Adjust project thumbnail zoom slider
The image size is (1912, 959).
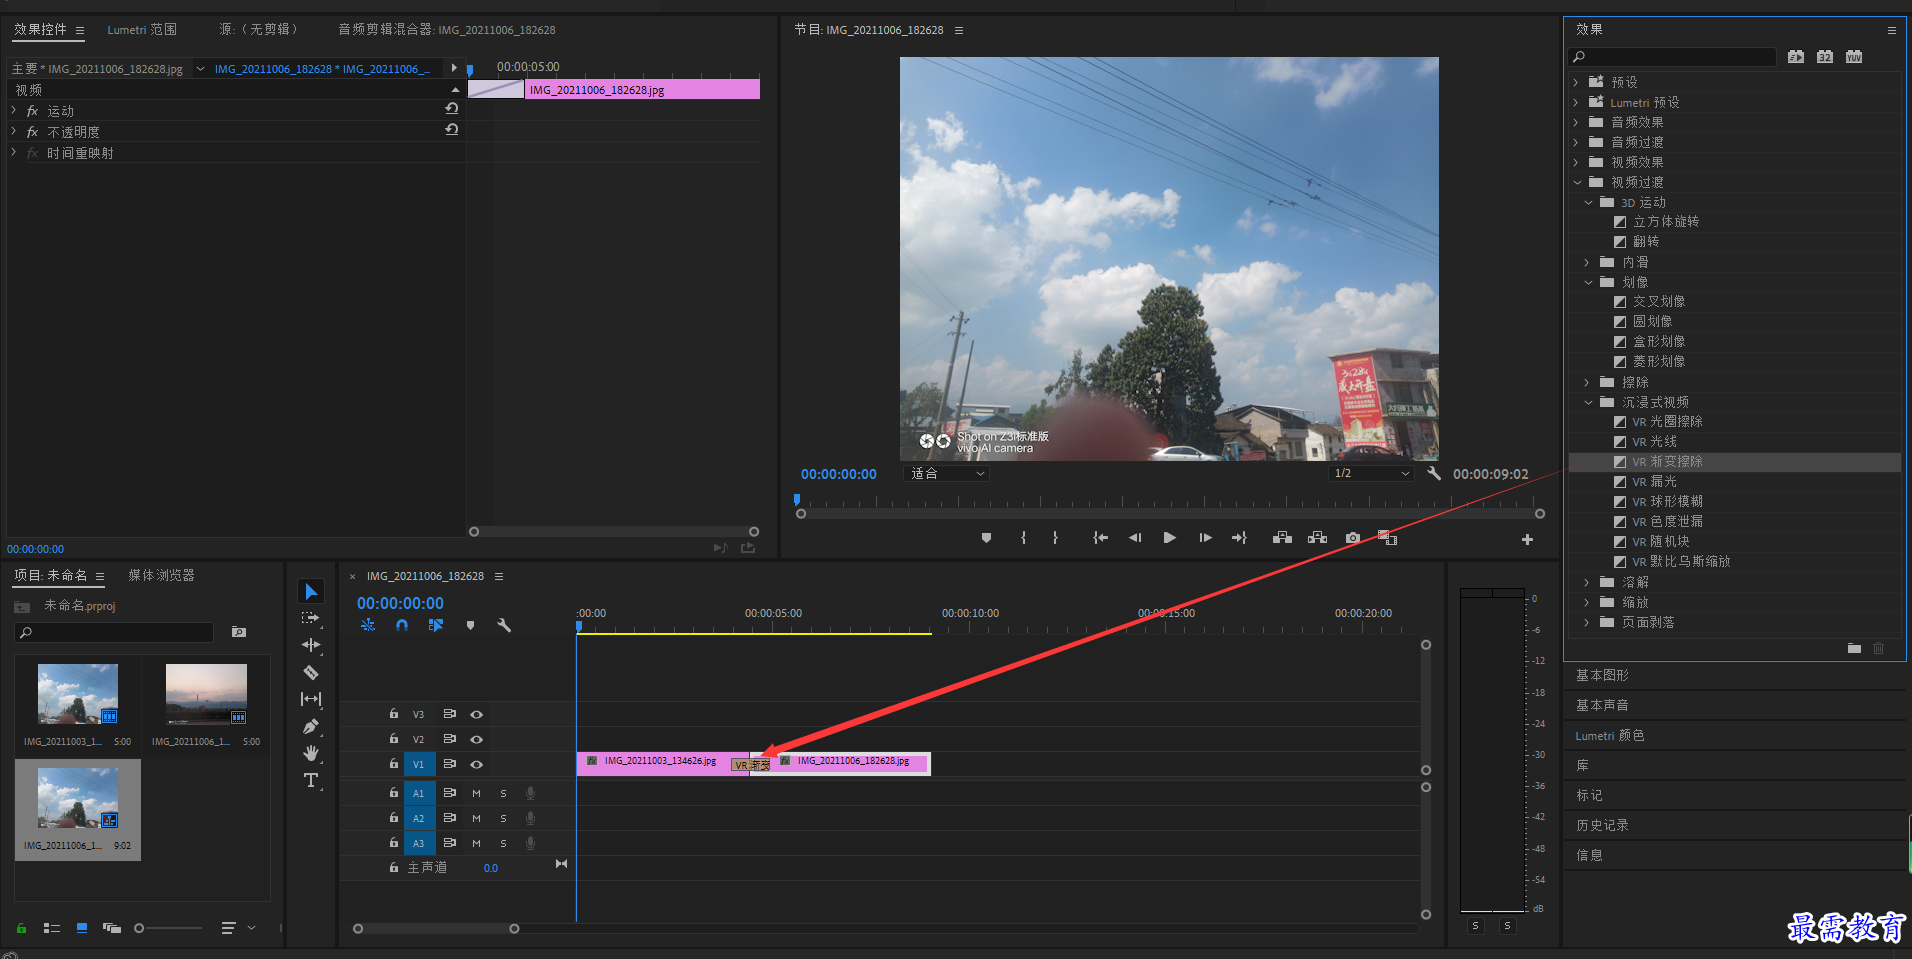coord(139,928)
